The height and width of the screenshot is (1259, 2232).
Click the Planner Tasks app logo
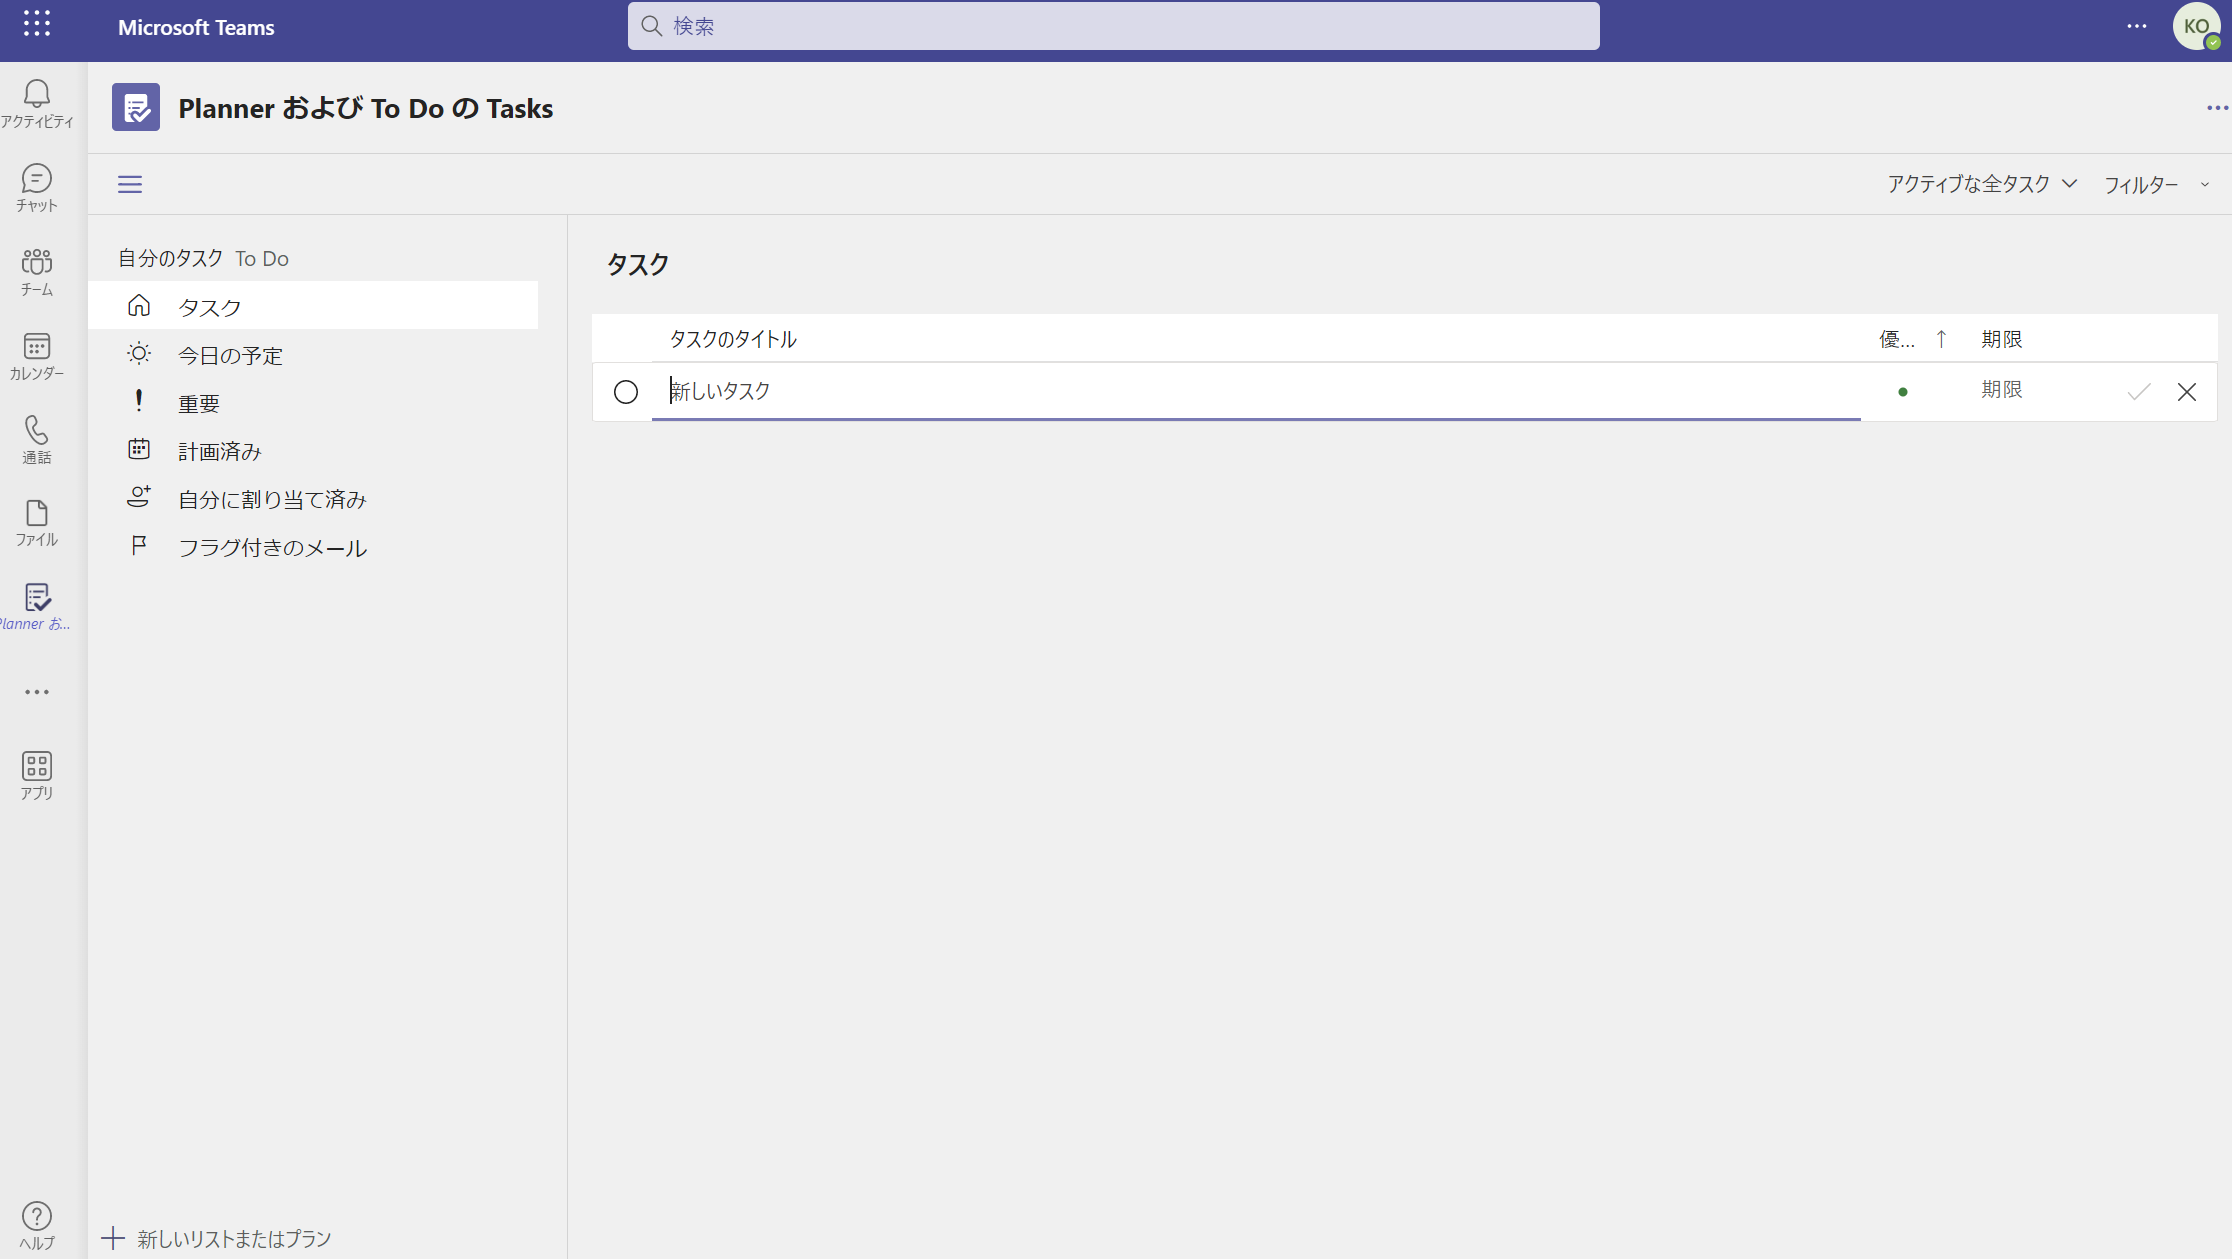[x=136, y=107]
